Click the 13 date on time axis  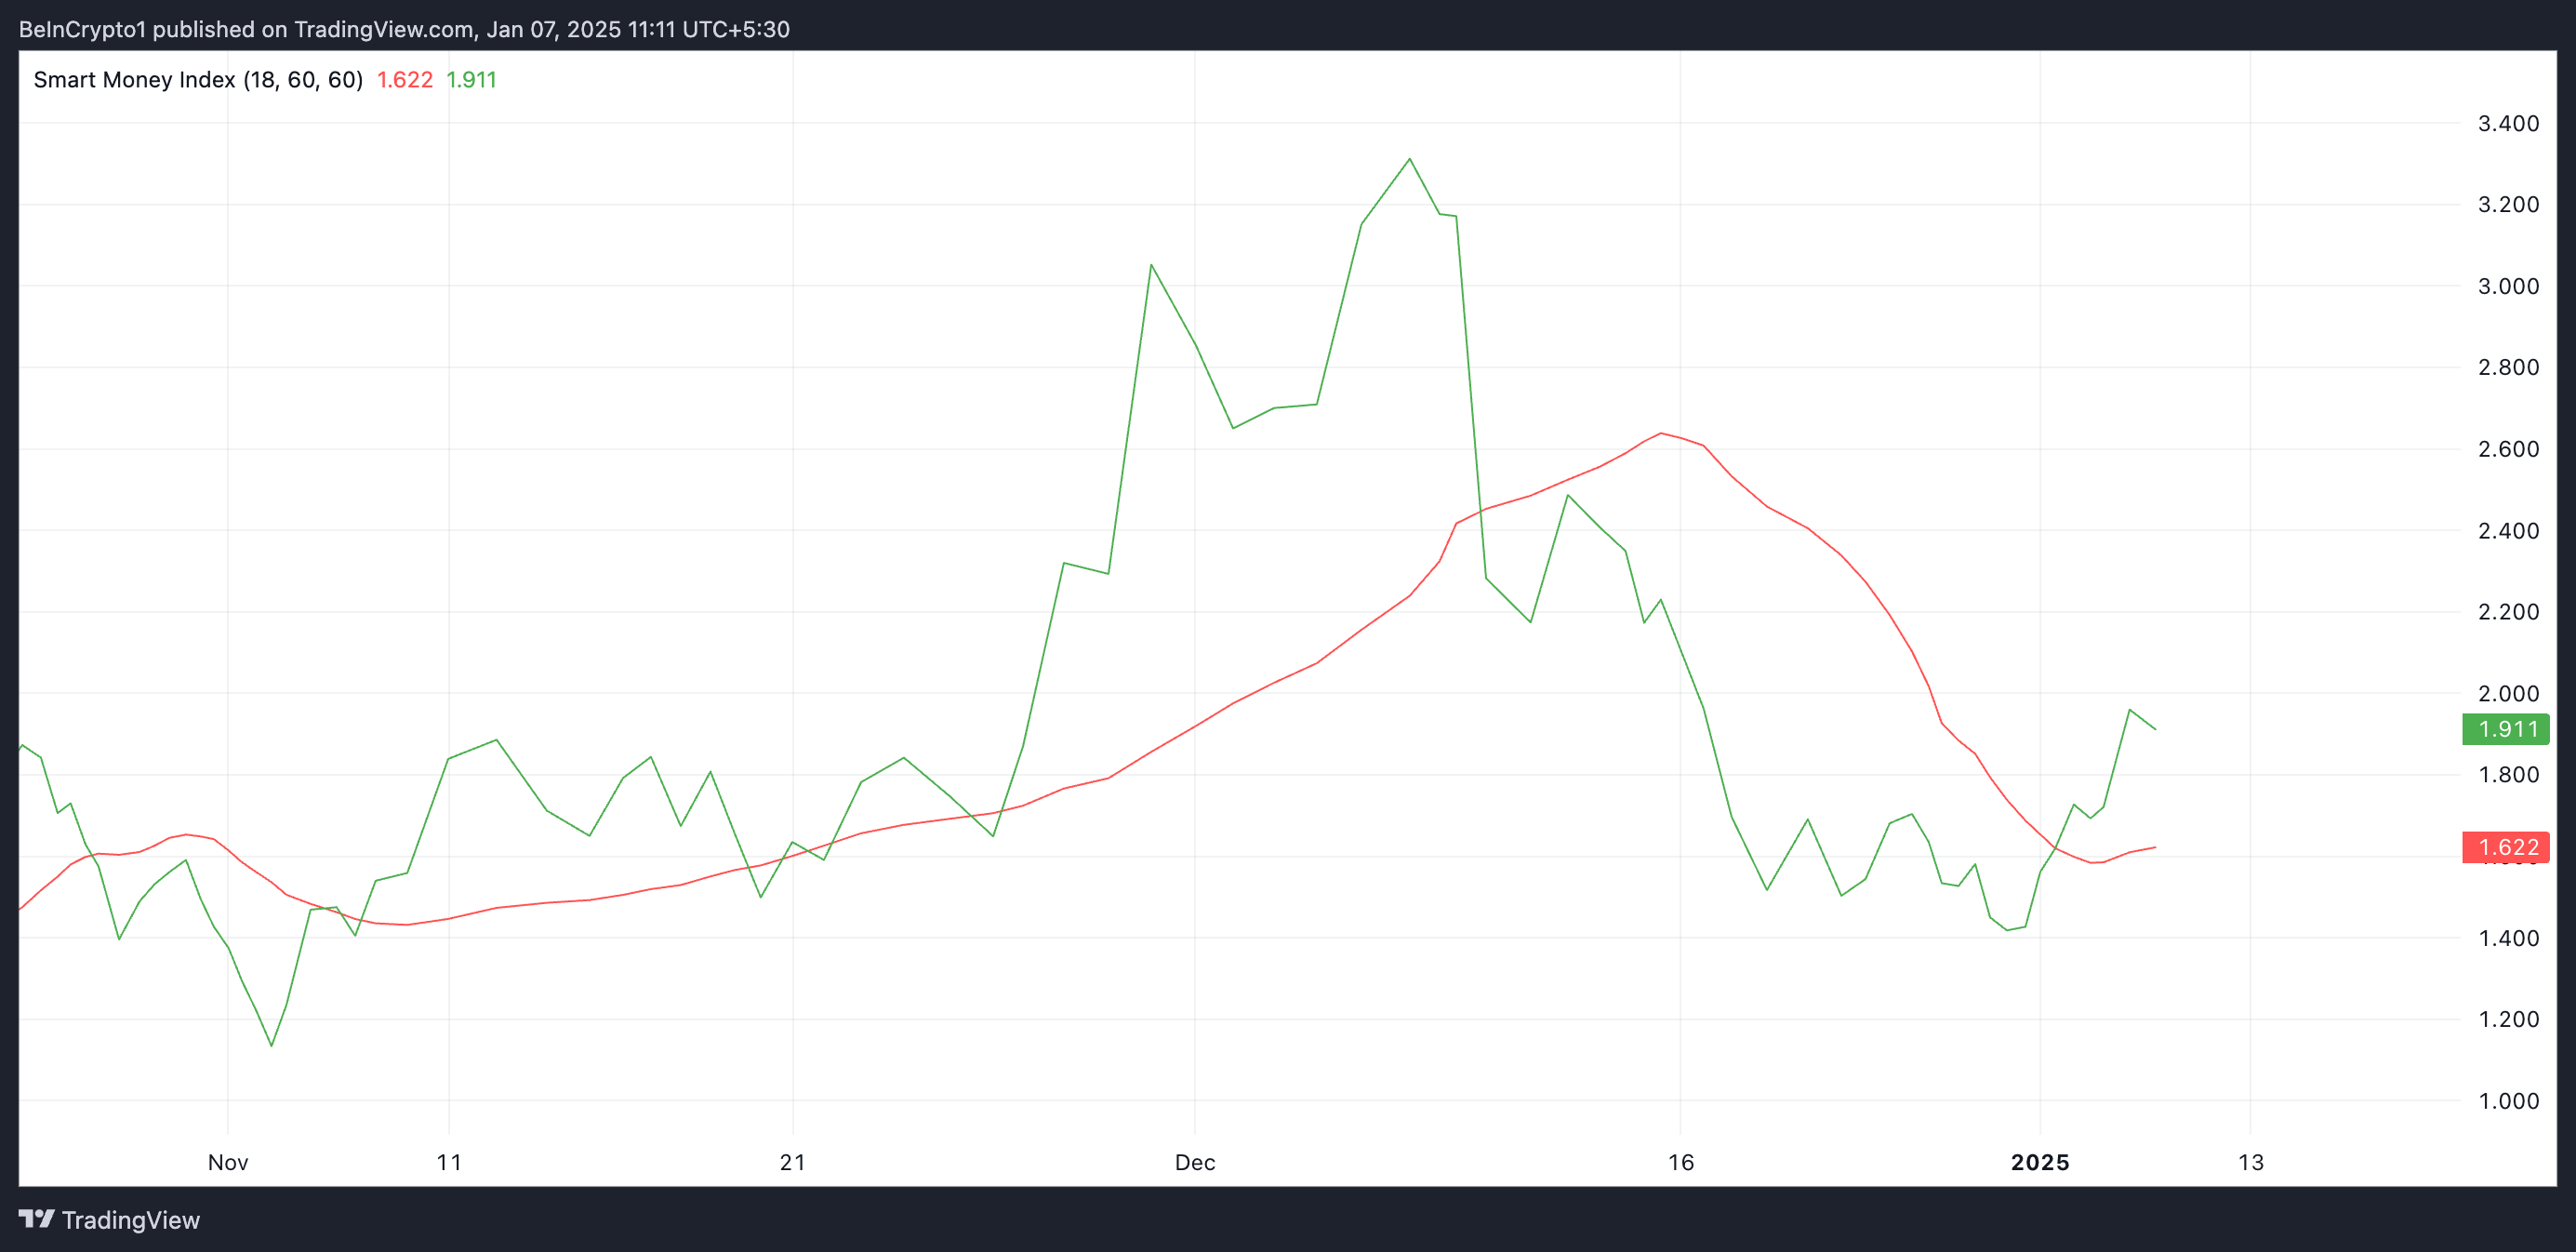[2251, 1162]
